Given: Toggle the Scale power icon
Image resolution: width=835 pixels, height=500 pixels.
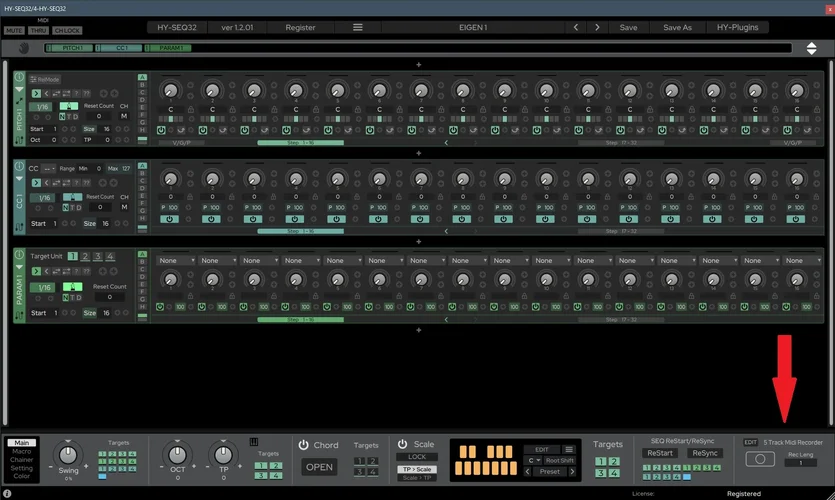Looking at the screenshot, I should point(403,444).
